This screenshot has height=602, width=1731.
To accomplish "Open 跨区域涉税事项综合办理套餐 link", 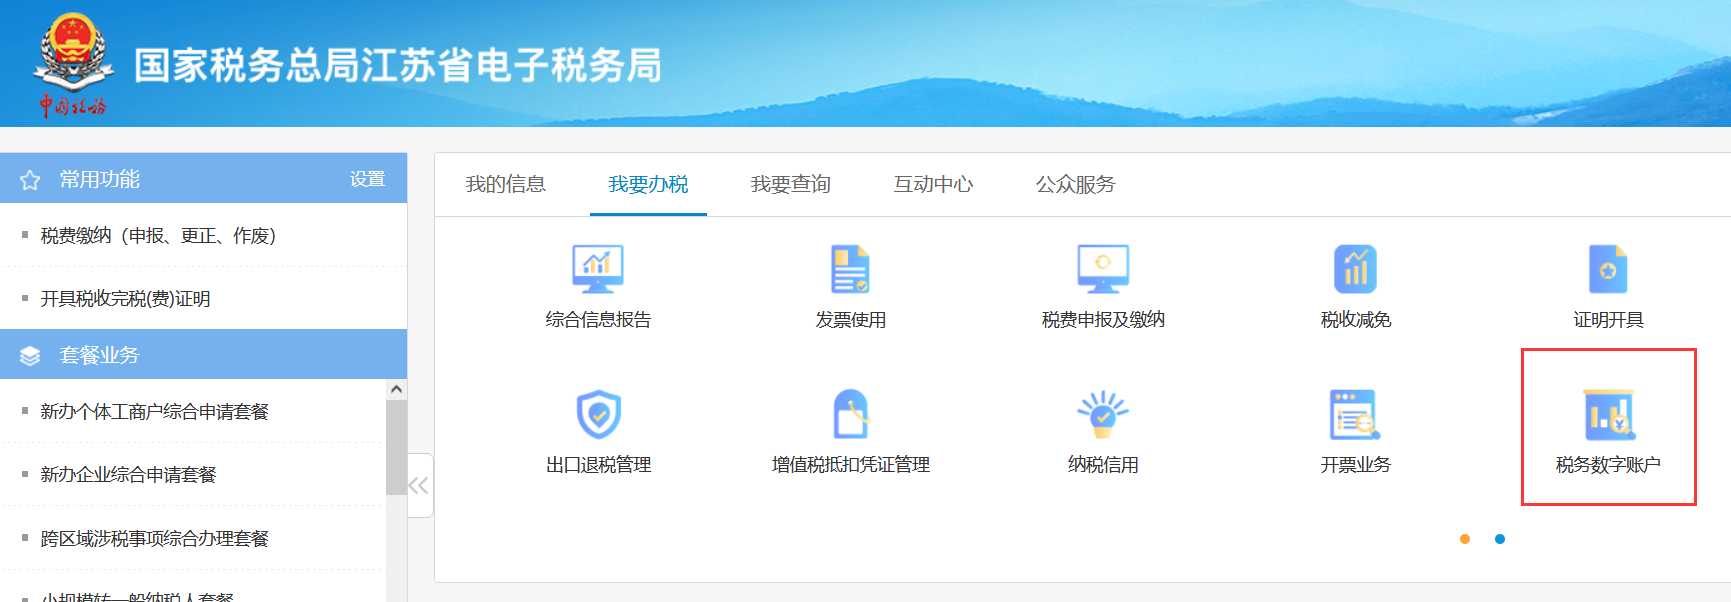I will [154, 539].
